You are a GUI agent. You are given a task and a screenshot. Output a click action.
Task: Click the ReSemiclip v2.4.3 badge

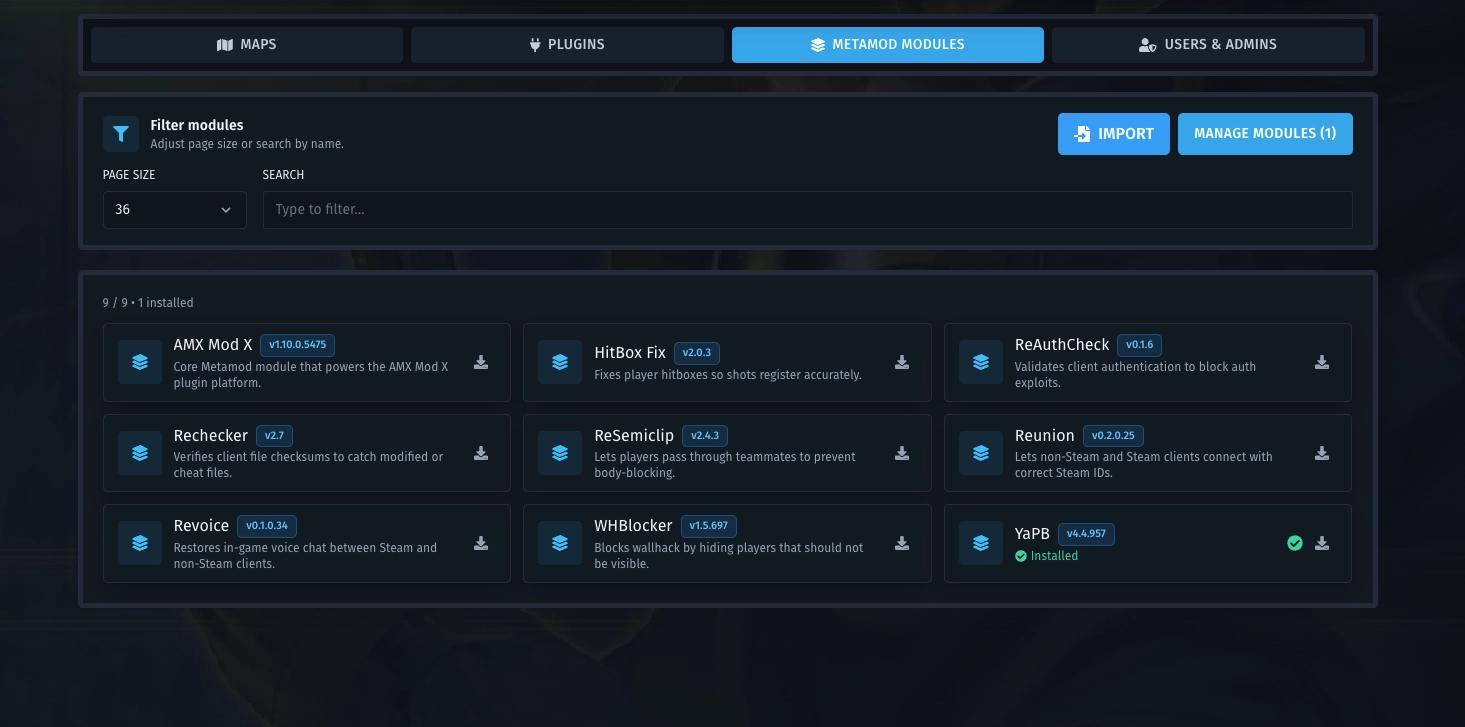point(705,436)
